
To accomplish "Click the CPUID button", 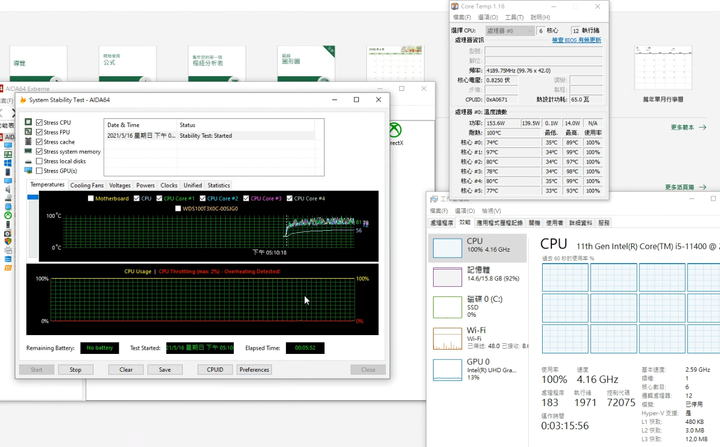I will (x=215, y=370).
